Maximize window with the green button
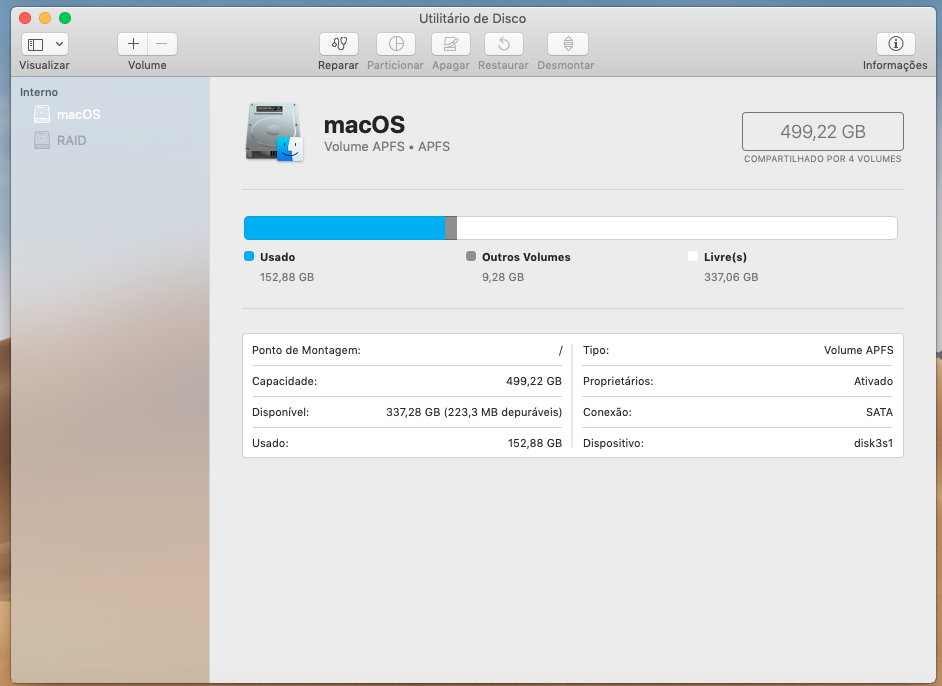 [x=65, y=18]
